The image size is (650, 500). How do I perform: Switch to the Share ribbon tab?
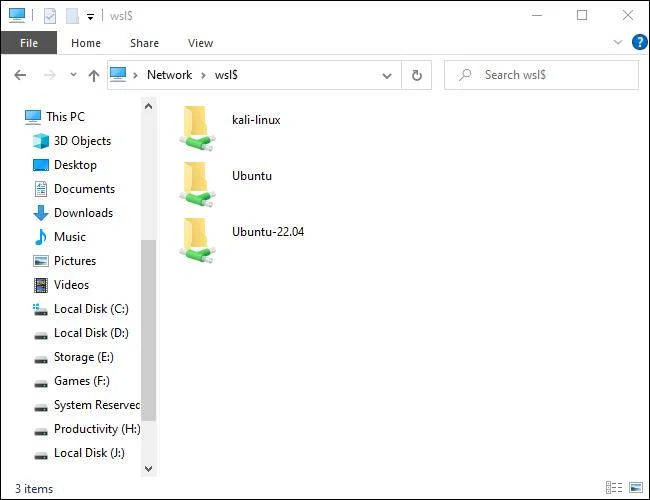click(x=144, y=43)
